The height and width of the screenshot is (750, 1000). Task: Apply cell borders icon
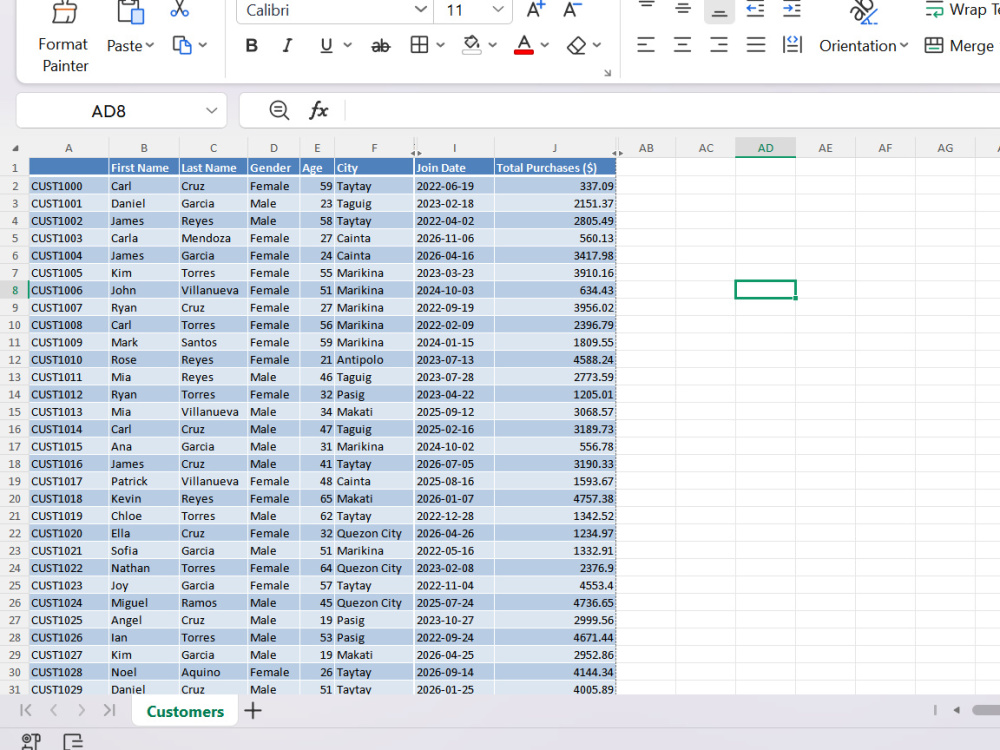[419, 45]
